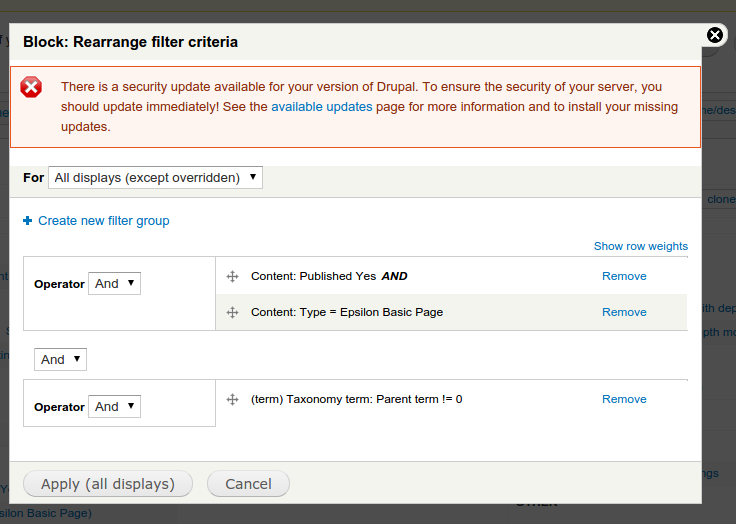736x524 pixels.
Task: Click Create new filter group link
Action: tap(104, 221)
